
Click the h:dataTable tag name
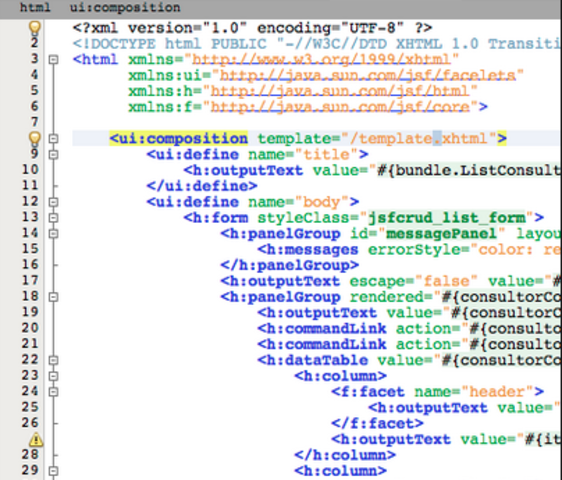[x=313, y=360]
